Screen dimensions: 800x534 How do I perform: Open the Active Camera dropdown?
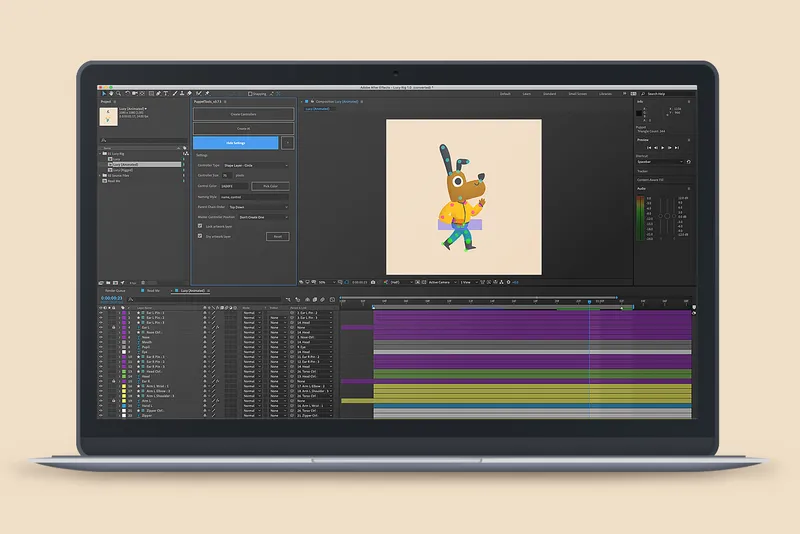click(442, 282)
